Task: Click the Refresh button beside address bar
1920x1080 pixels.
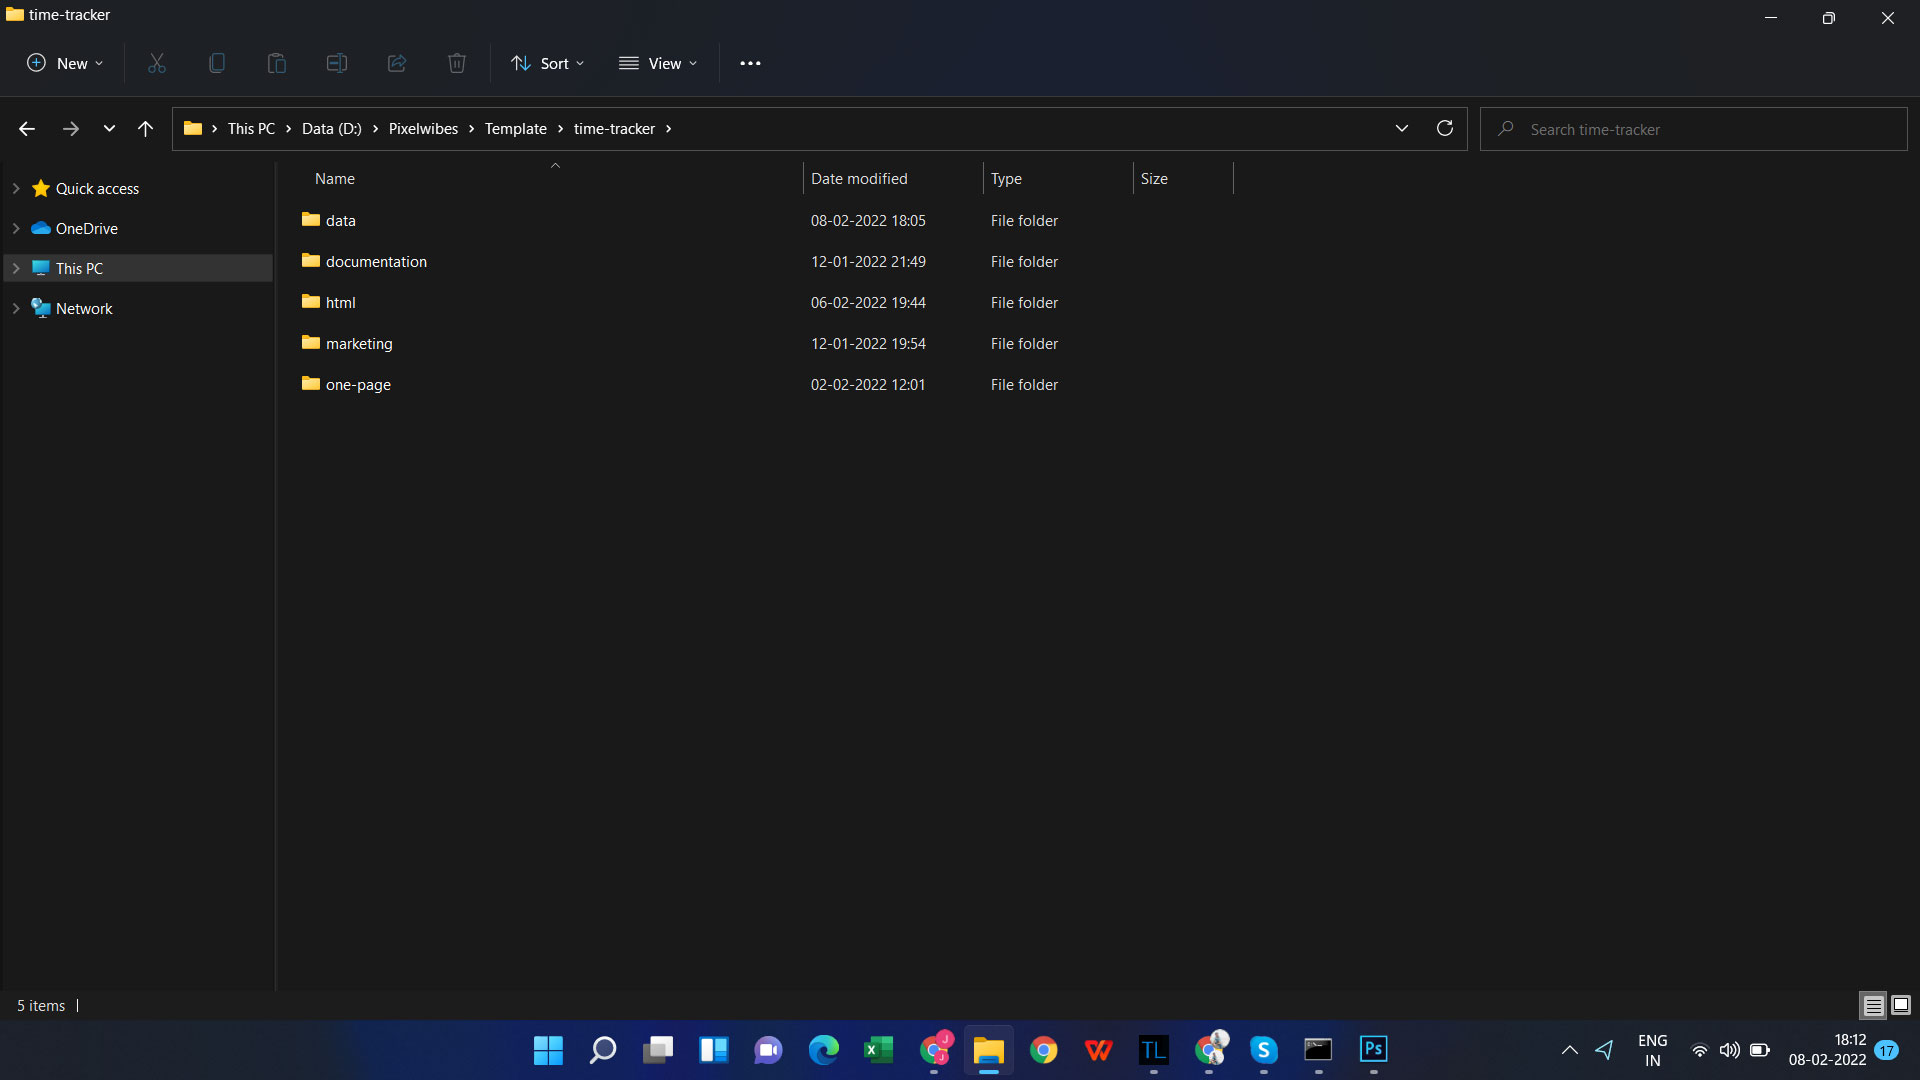Action: point(1444,128)
